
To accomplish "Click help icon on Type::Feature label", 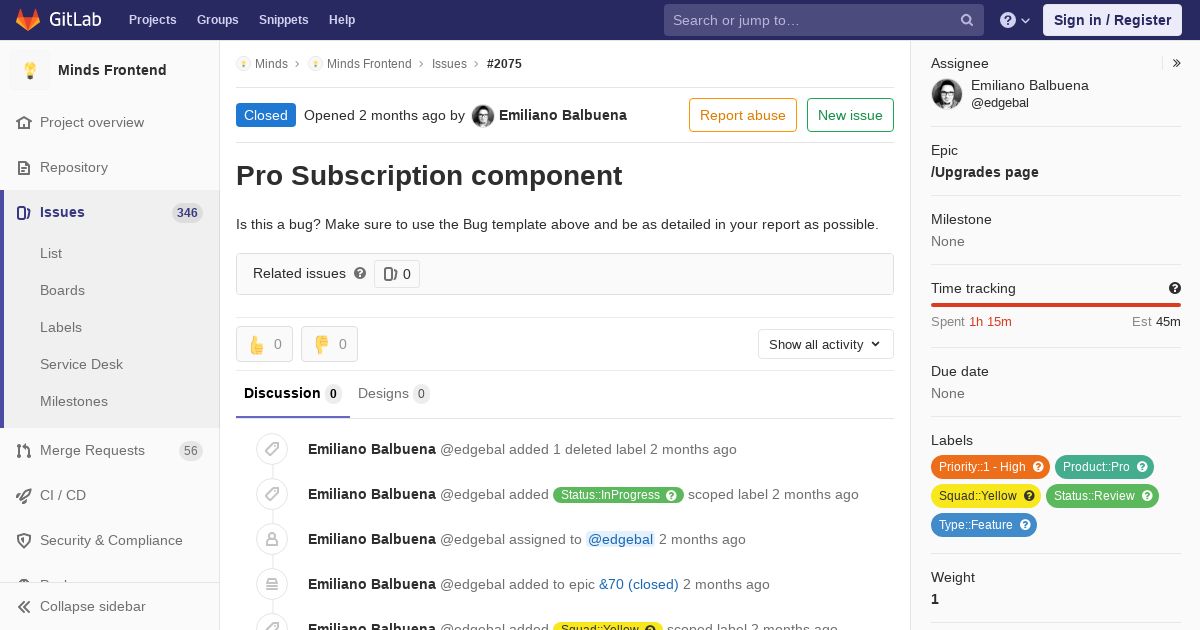I will pos(1025,525).
